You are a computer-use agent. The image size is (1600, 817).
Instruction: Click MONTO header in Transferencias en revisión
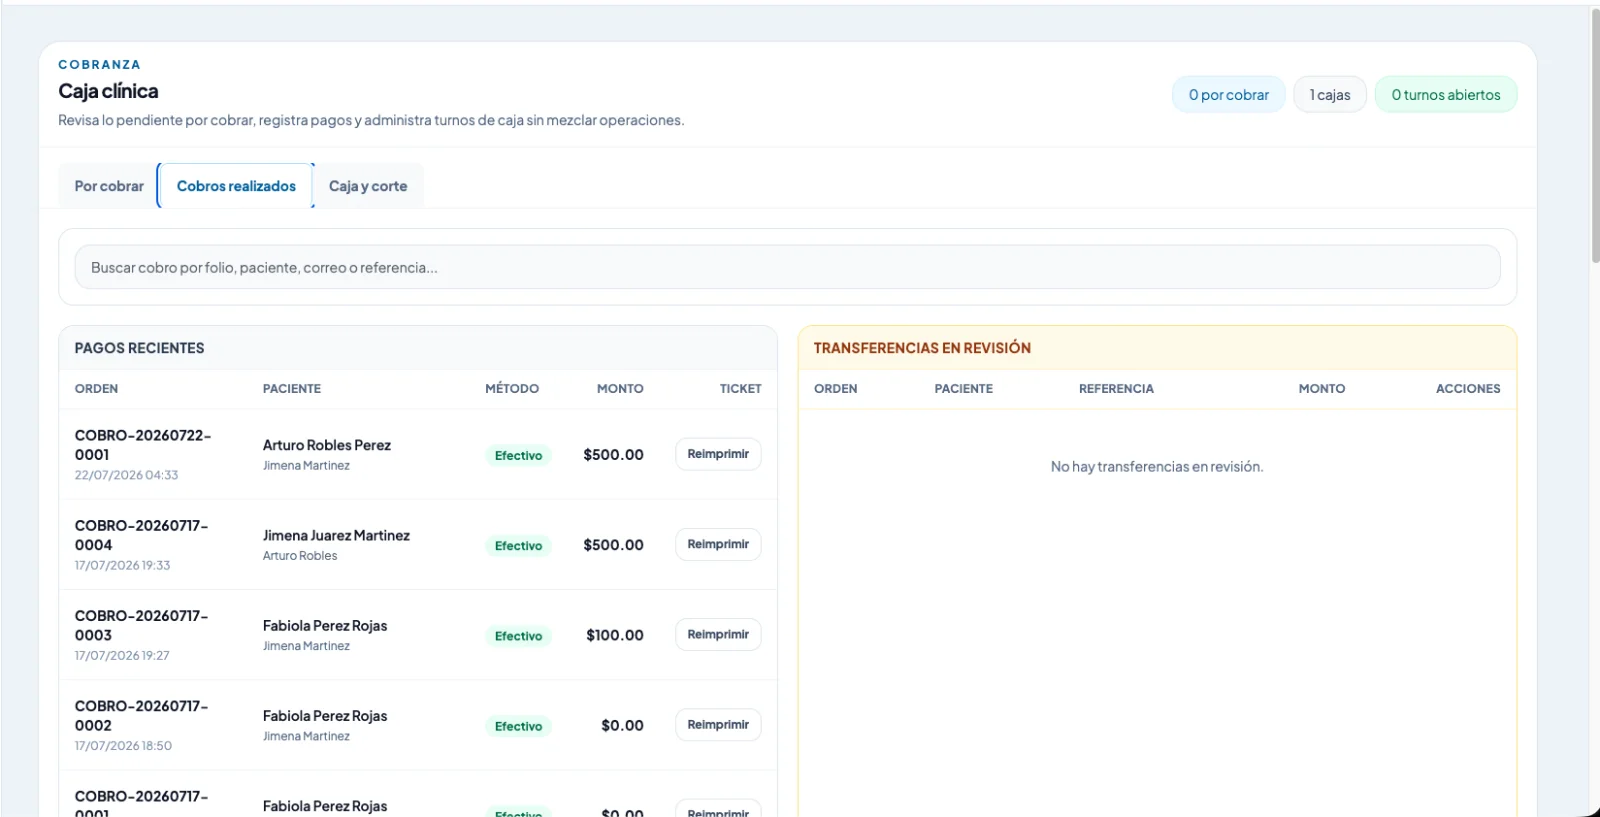click(1322, 388)
